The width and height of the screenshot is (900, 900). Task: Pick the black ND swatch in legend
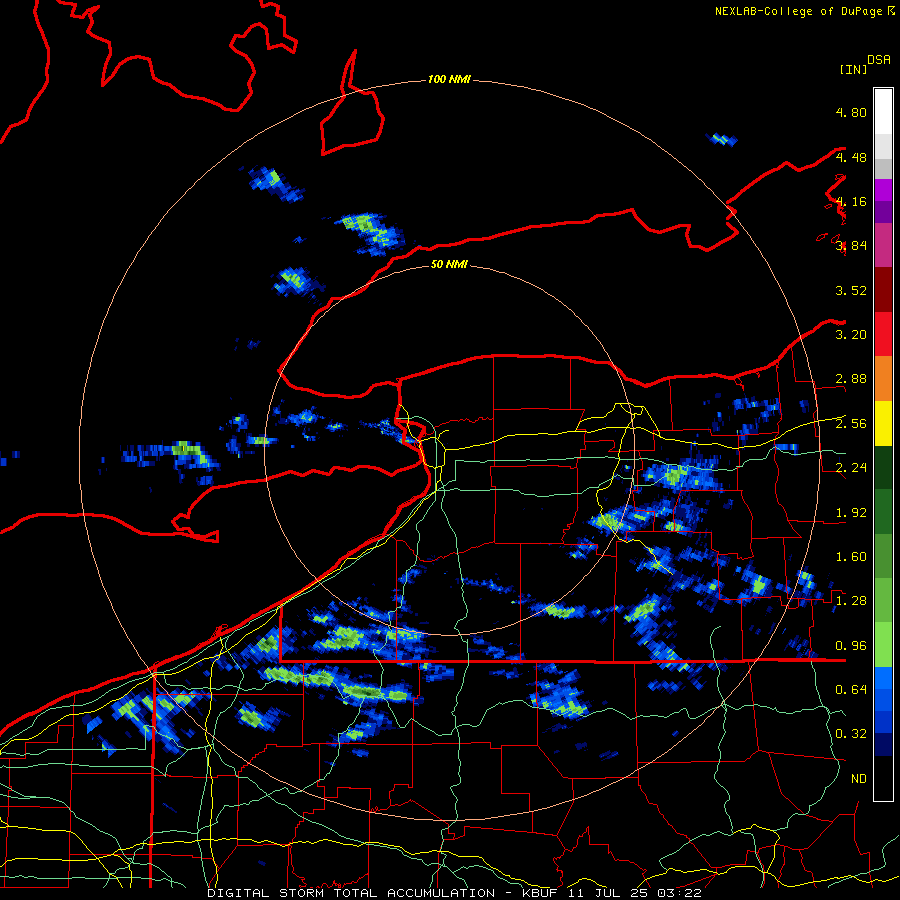pyautogui.click(x=883, y=778)
